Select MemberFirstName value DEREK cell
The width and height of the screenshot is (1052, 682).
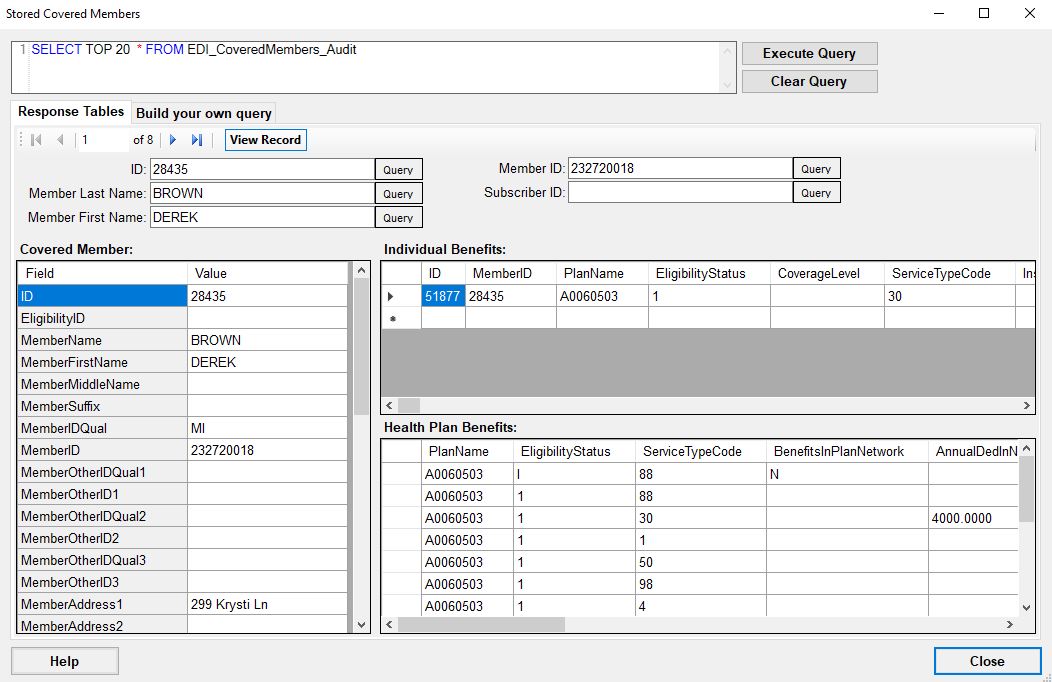click(x=267, y=362)
